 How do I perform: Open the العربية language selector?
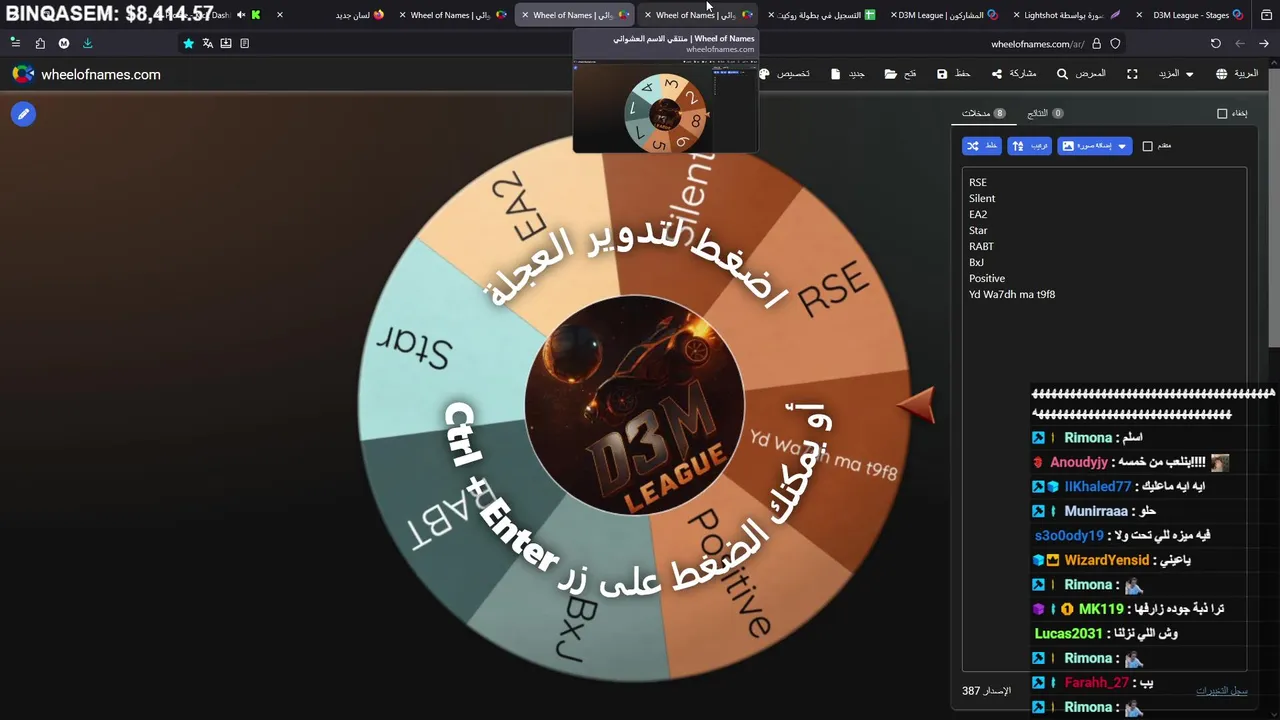tap(1237, 74)
